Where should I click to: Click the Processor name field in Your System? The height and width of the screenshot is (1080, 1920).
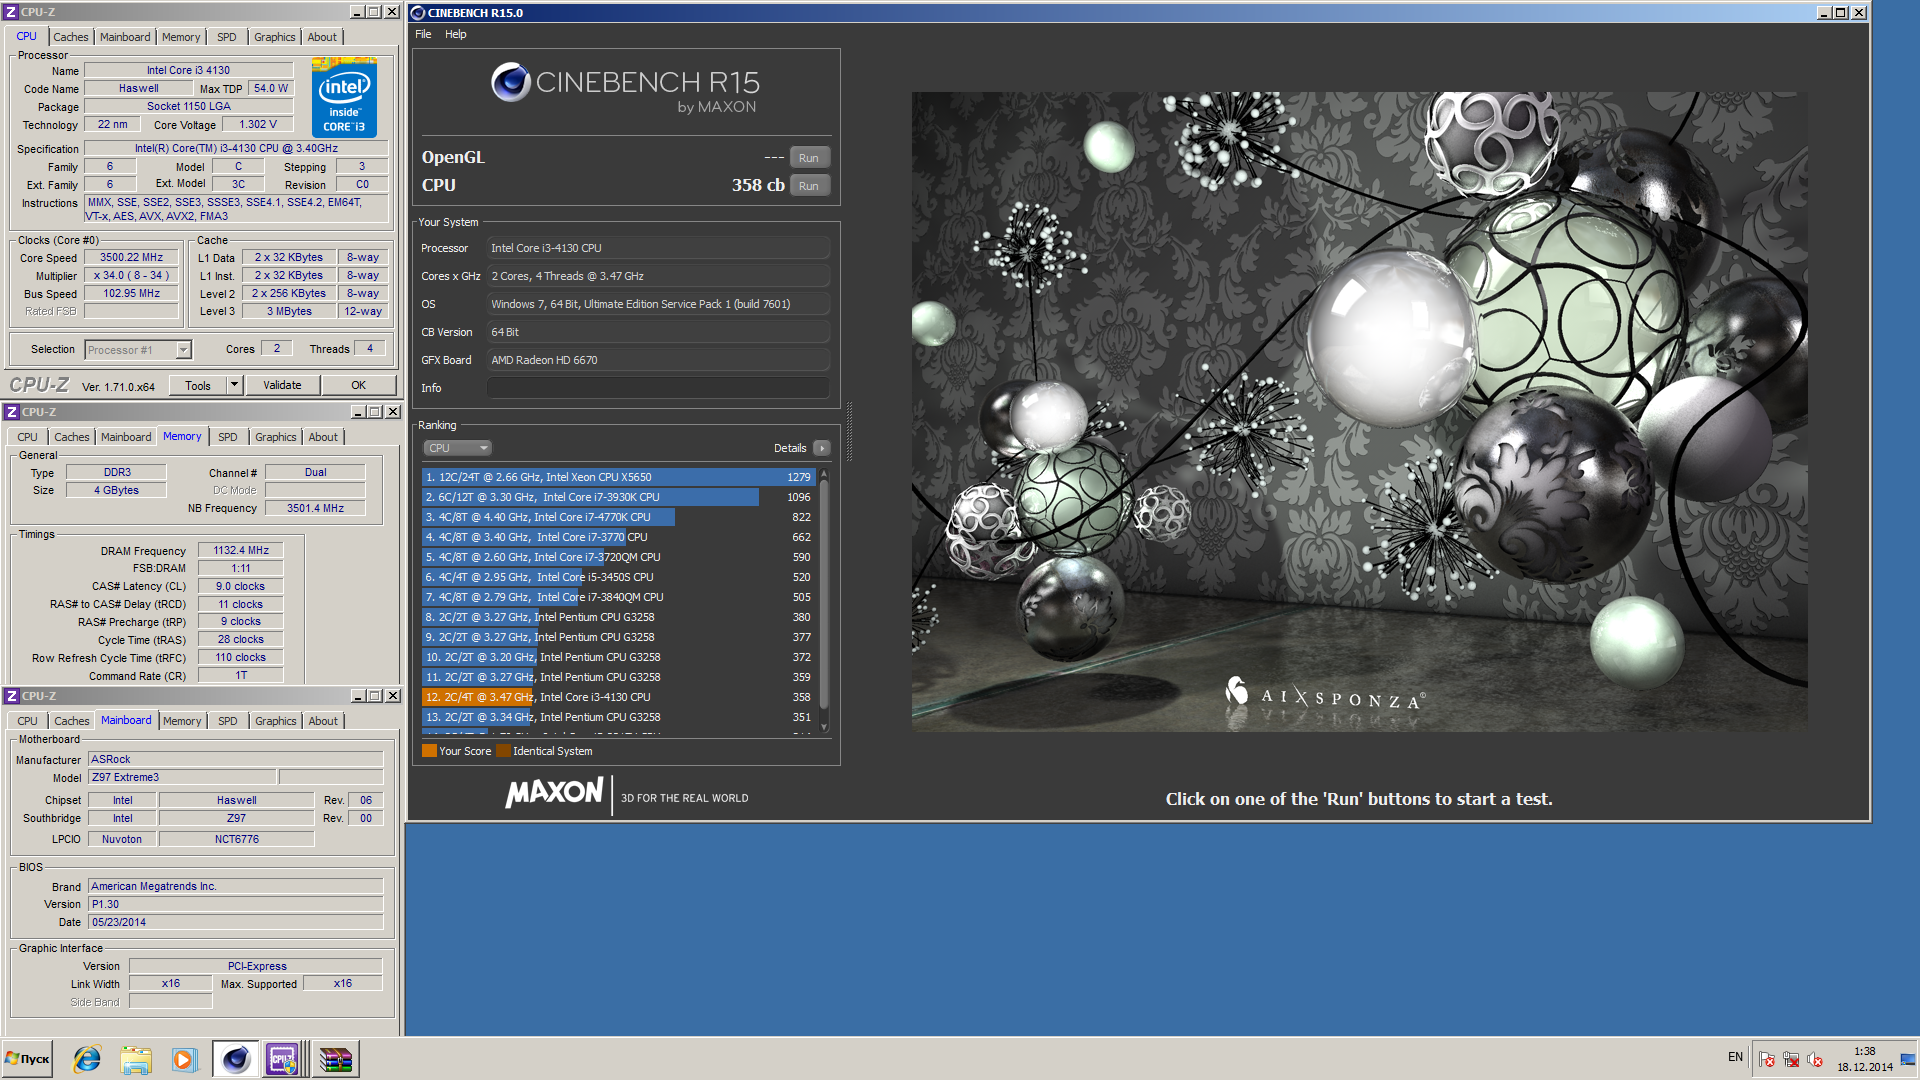point(658,248)
